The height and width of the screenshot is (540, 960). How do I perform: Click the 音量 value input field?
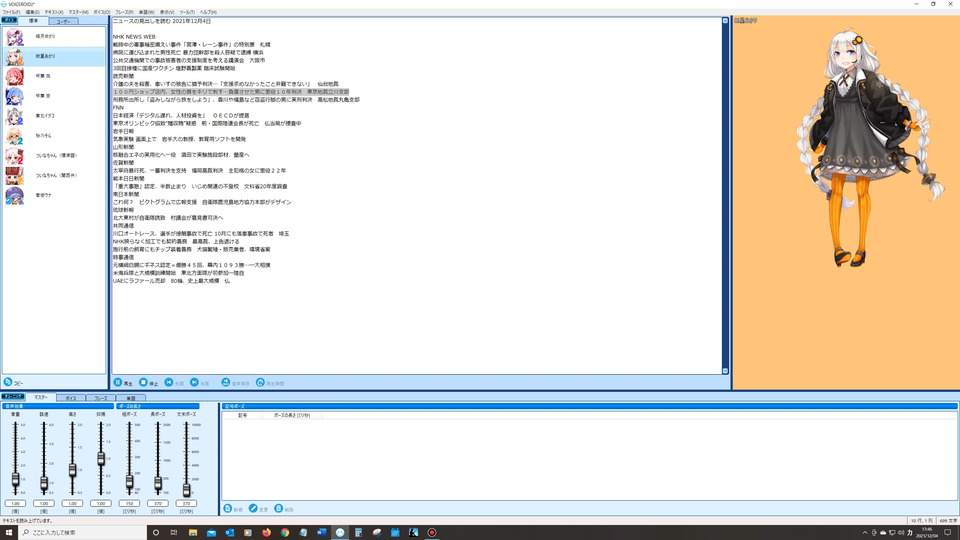15,503
